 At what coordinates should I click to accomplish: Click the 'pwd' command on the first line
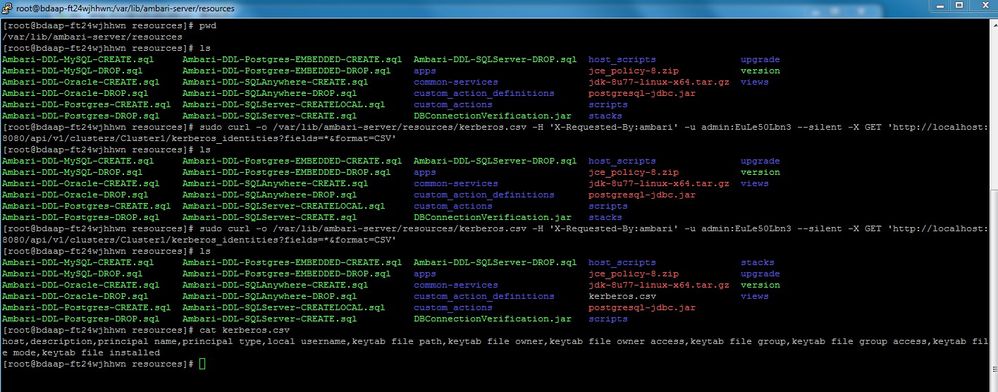(x=207, y=26)
